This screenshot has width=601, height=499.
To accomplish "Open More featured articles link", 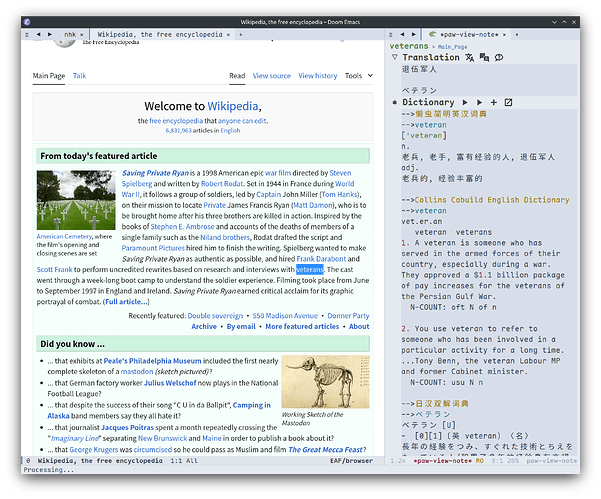I will (x=302, y=326).
